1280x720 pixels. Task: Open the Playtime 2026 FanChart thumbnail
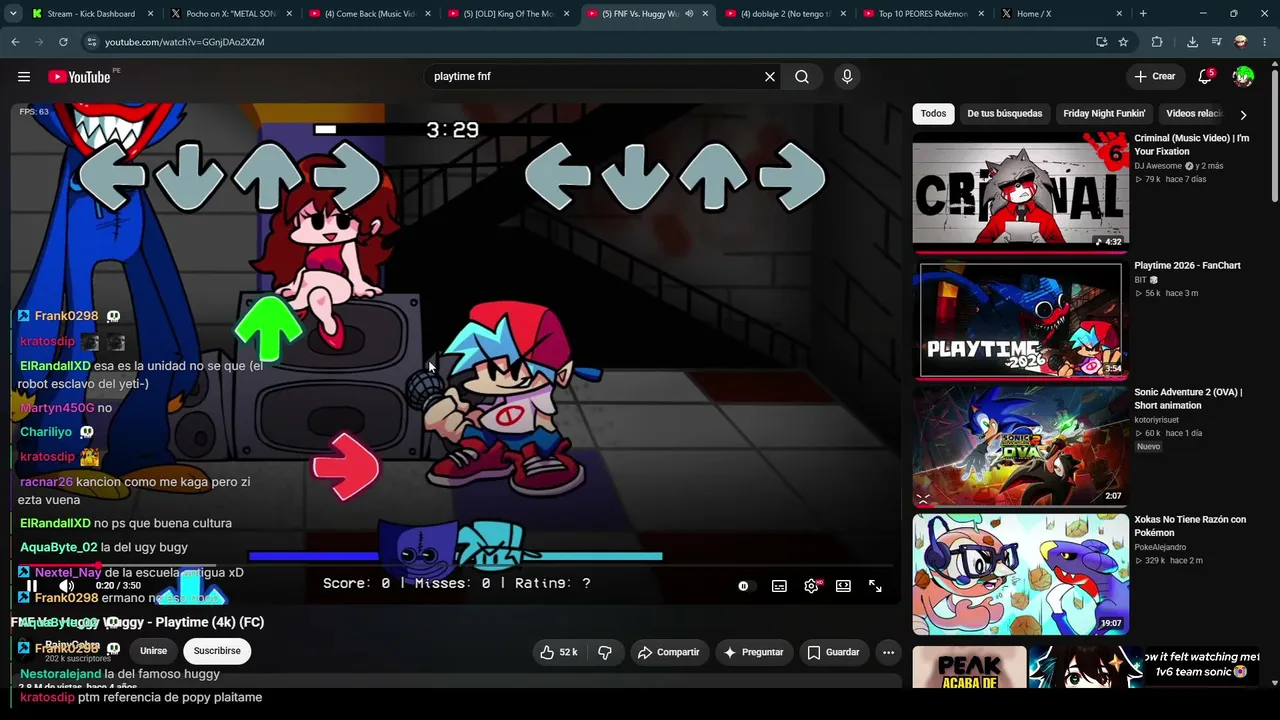click(1020, 320)
